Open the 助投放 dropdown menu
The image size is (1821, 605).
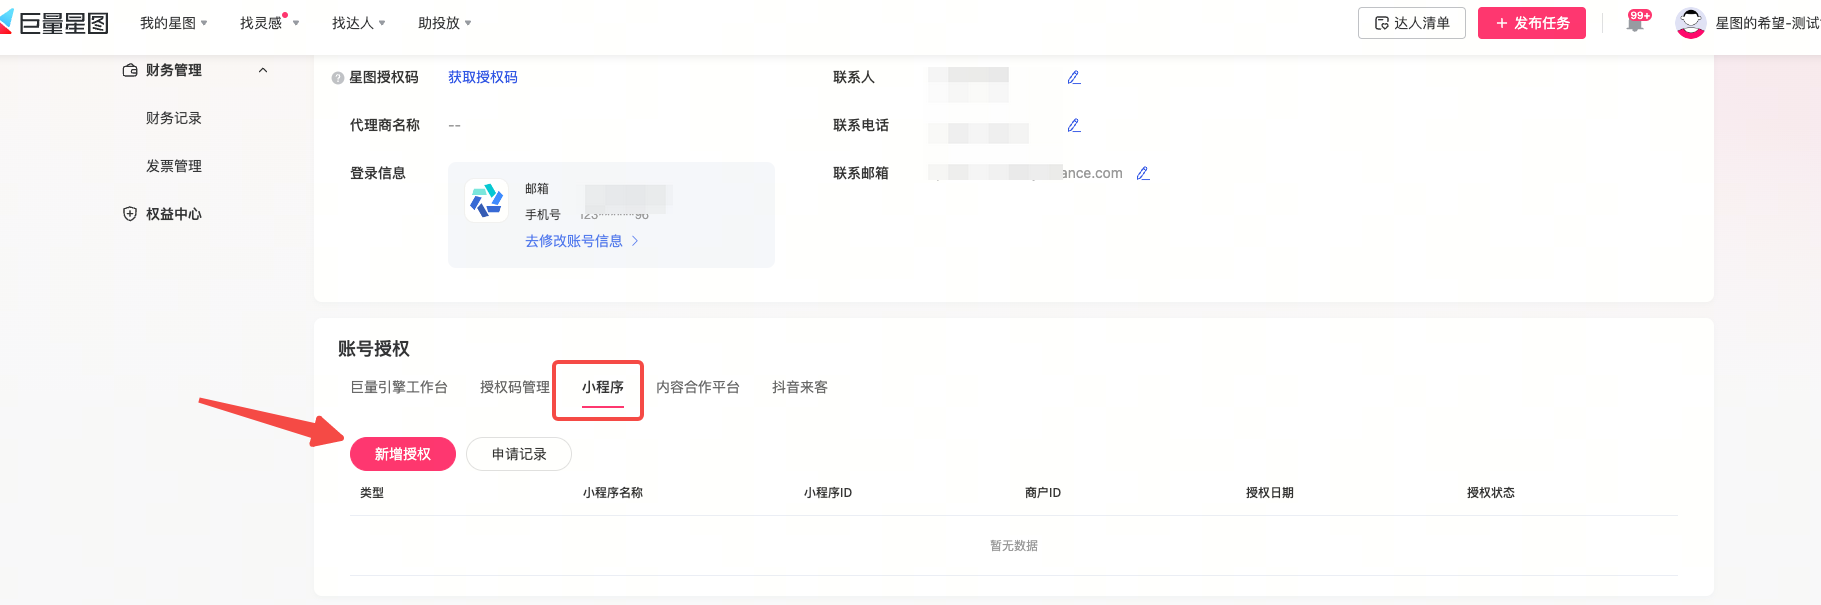(x=444, y=23)
